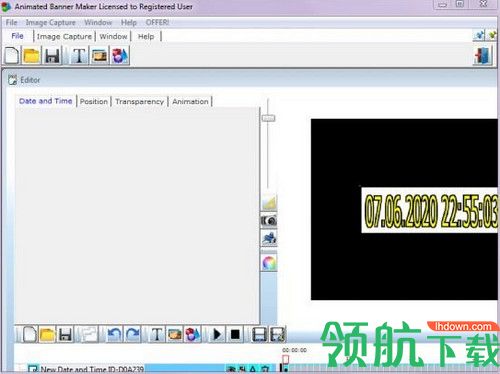Click Image Capture in the second menu row
Screen dimensions: 500x374
point(64,36)
